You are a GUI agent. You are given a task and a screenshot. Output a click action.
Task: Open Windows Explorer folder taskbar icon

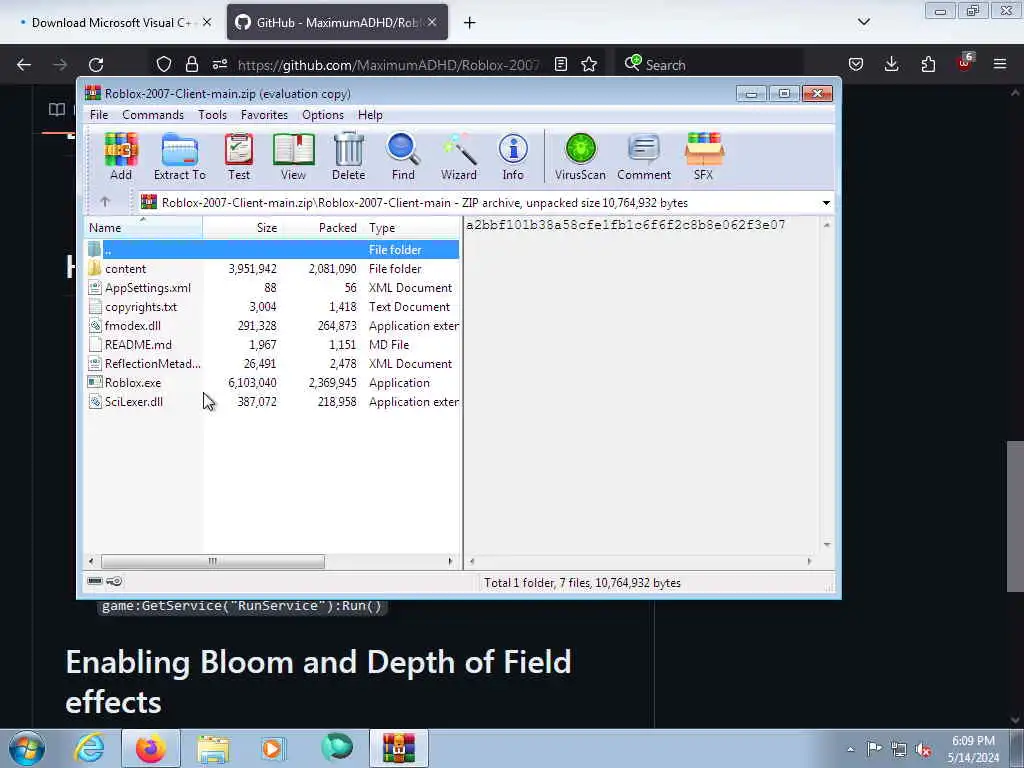click(x=213, y=748)
